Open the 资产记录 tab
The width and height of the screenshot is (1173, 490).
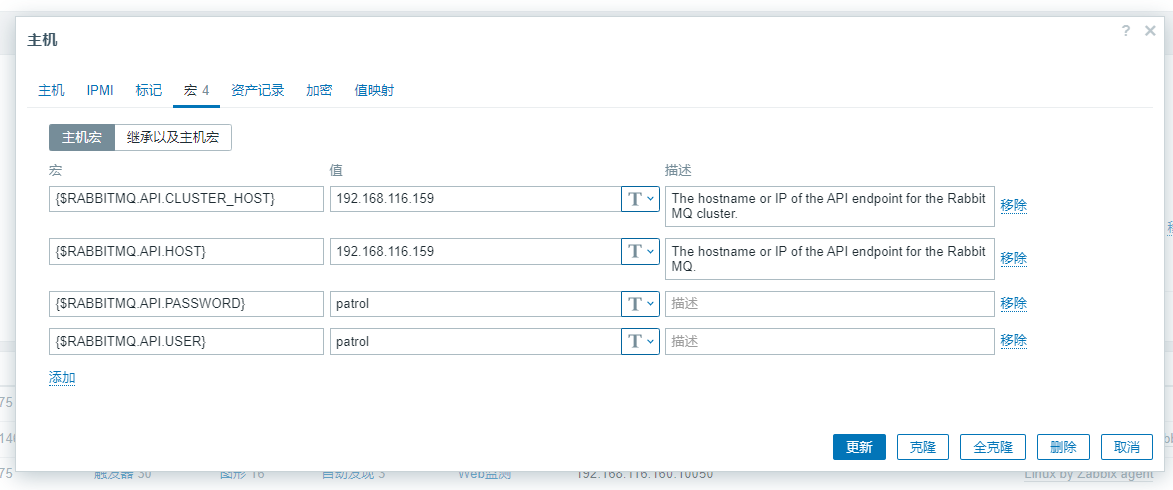pos(257,91)
